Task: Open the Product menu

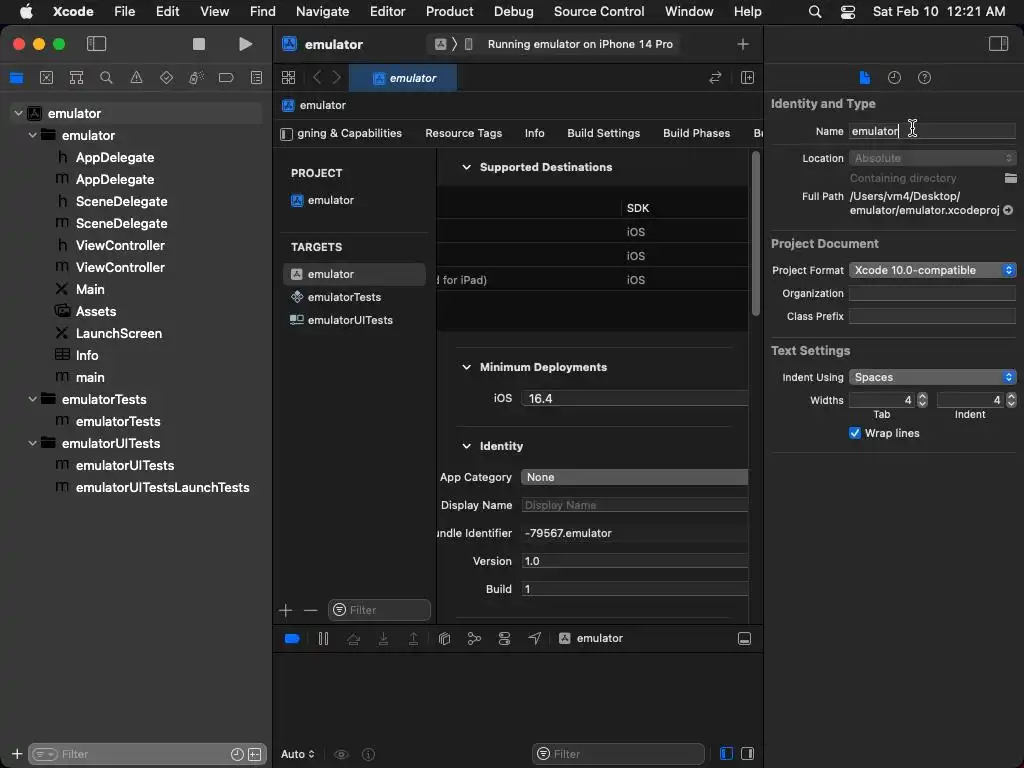Action: 449,11
